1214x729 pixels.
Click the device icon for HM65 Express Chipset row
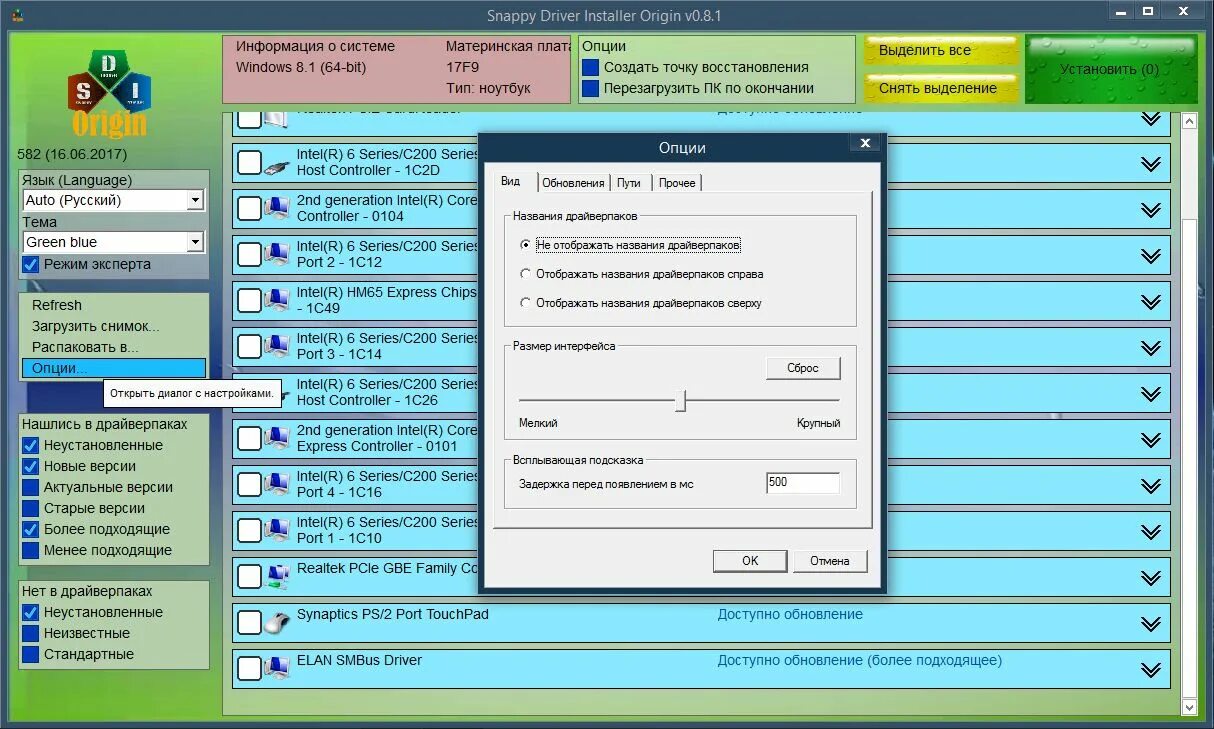point(277,301)
